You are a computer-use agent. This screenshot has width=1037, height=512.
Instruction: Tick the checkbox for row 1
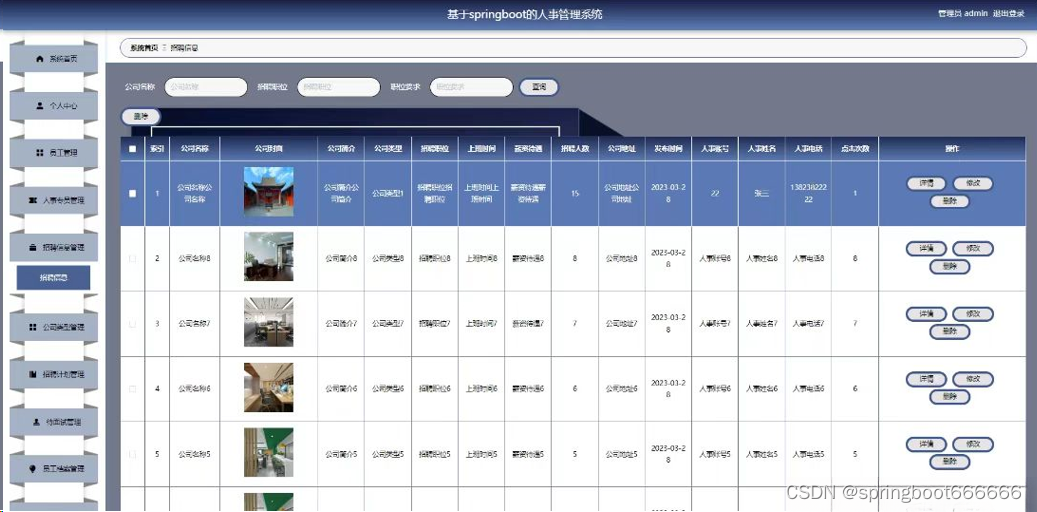[132, 194]
